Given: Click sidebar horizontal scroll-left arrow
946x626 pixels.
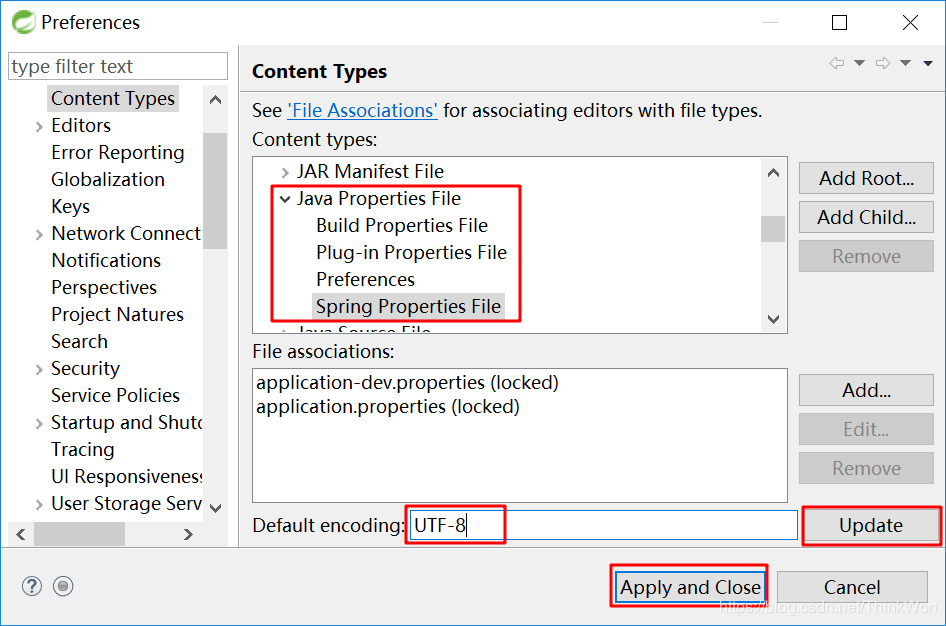Looking at the screenshot, I should [x=21, y=534].
